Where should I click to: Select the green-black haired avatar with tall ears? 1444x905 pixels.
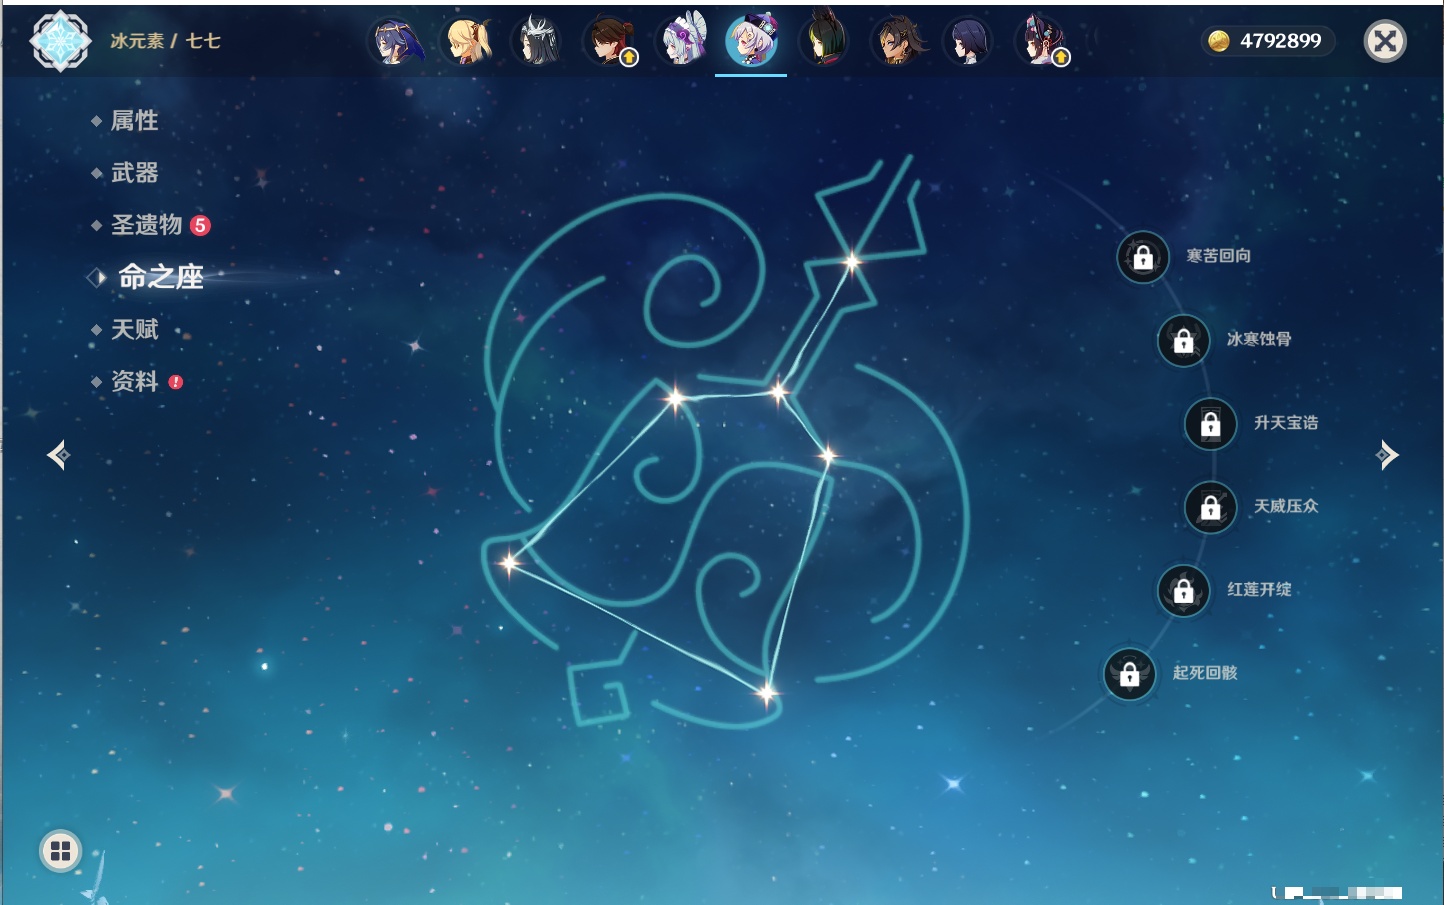coord(824,42)
